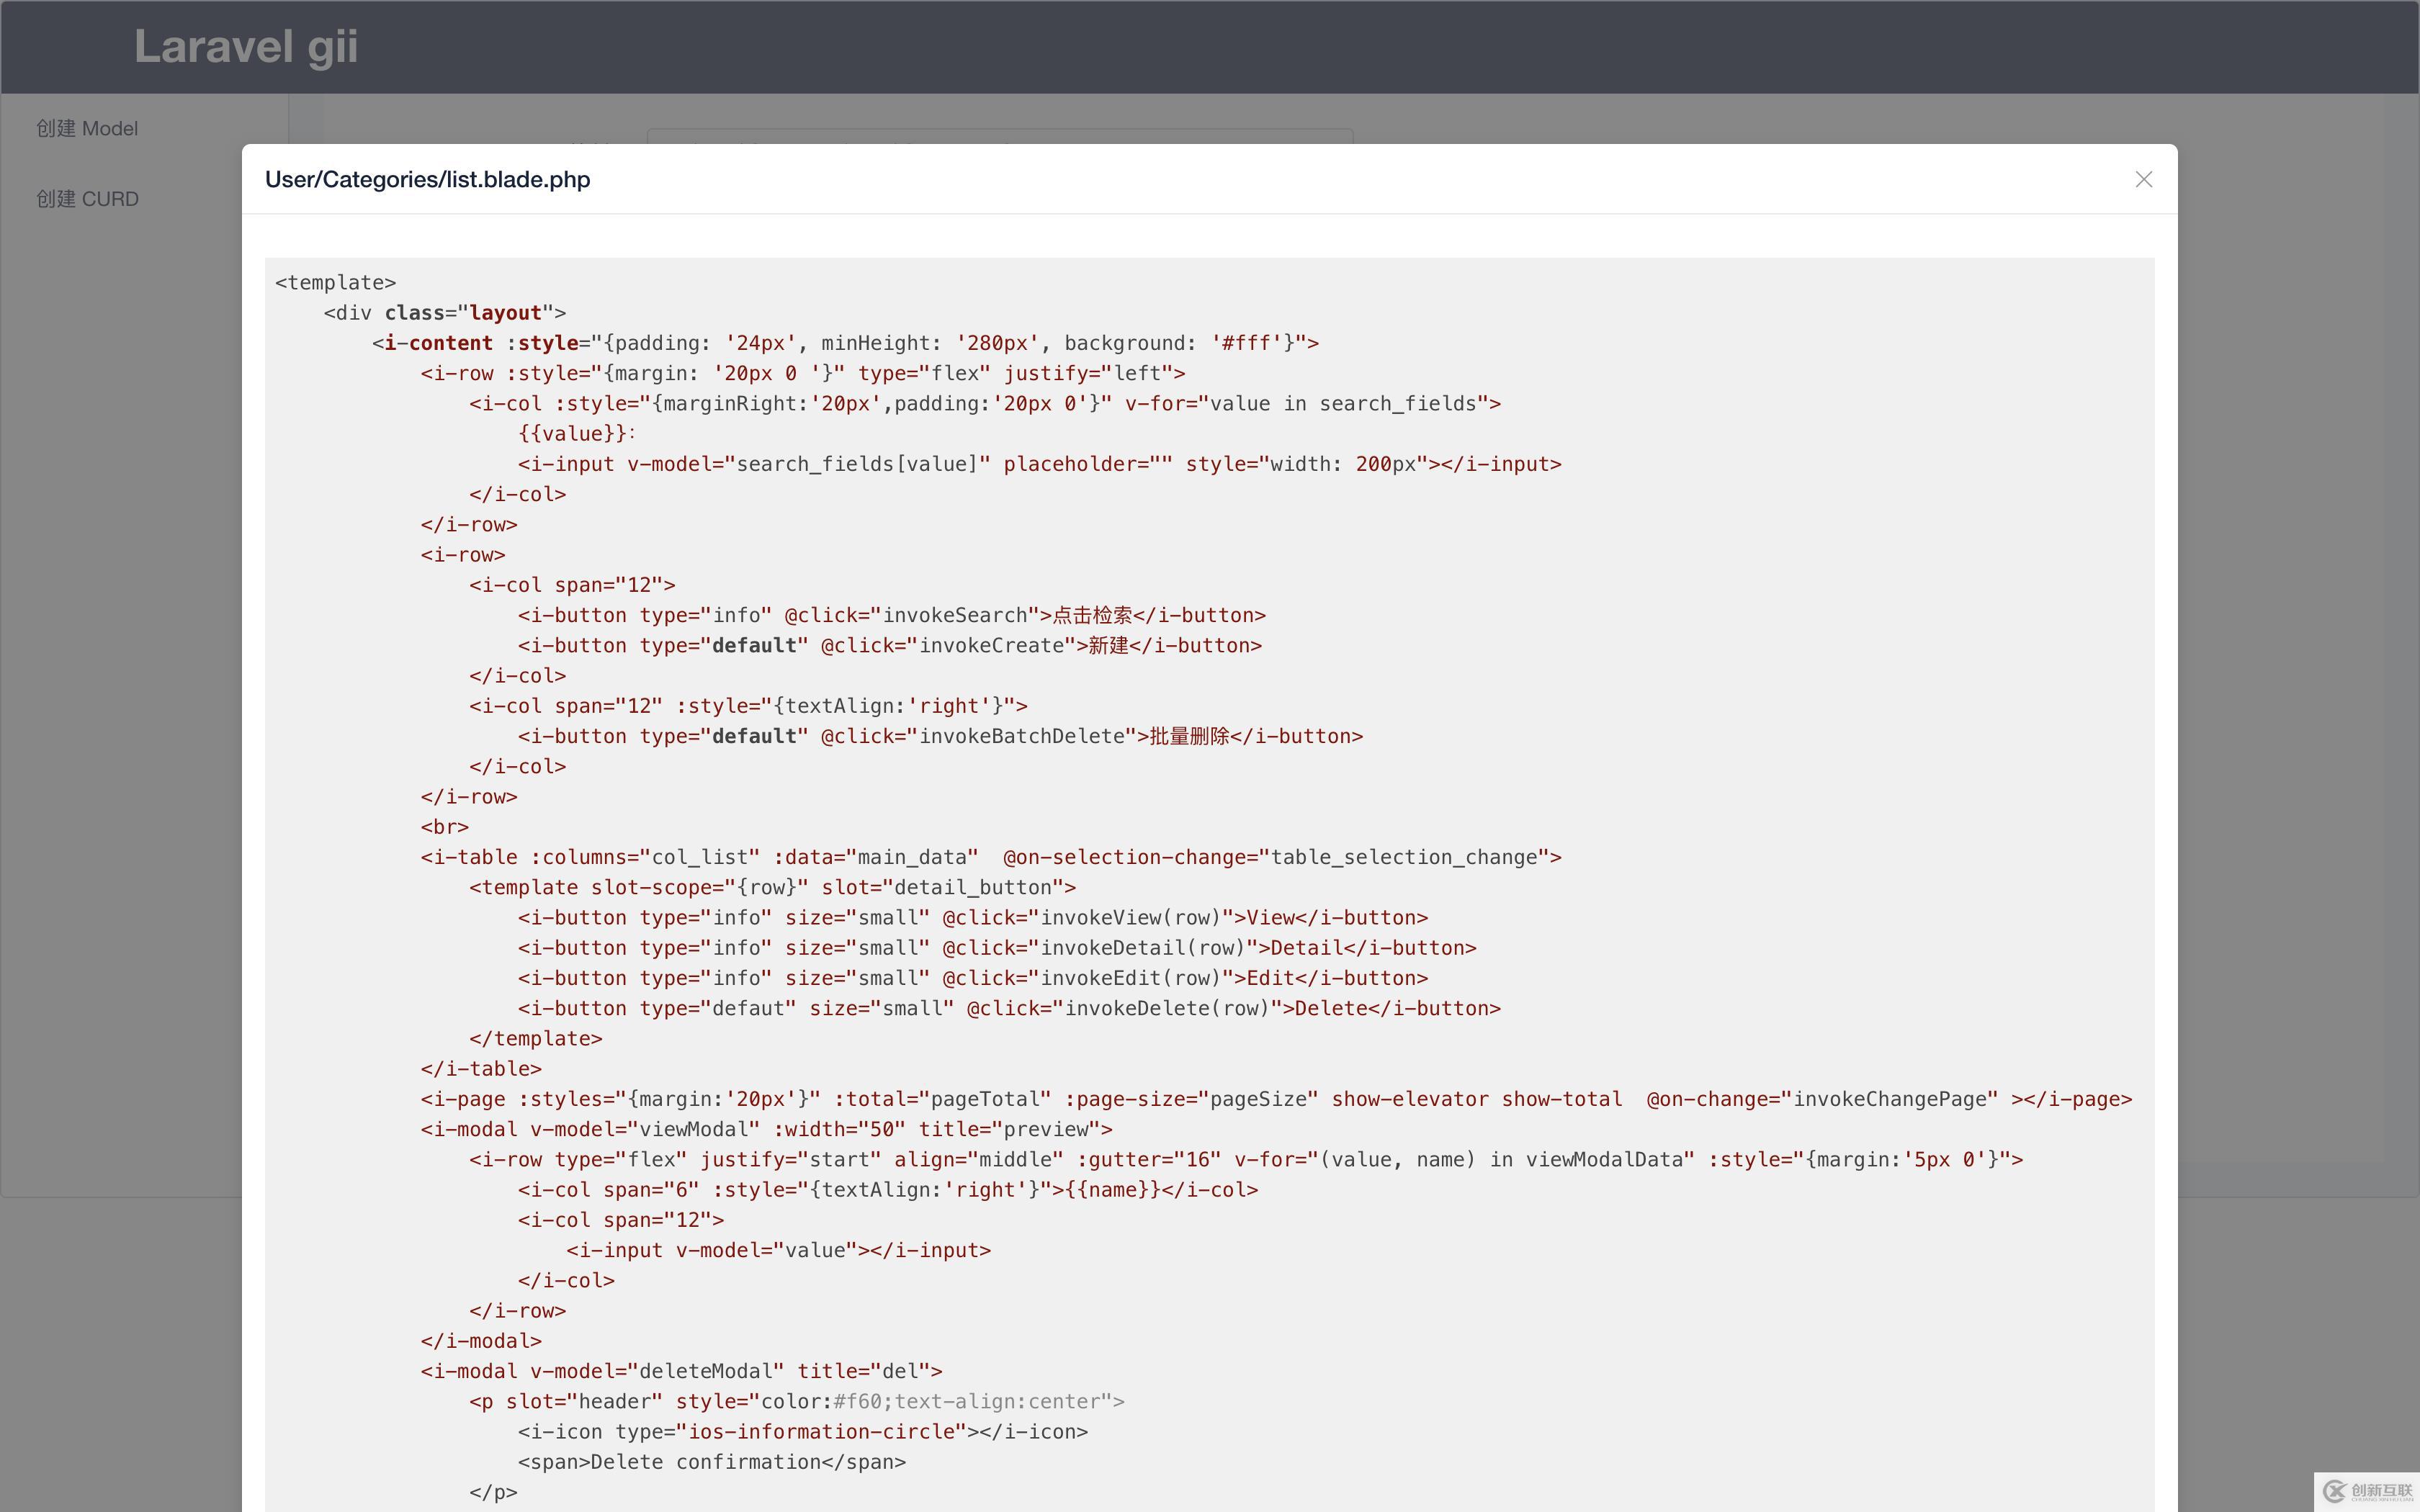Click the div class="layout" code line
Image resolution: width=2420 pixels, height=1512 pixels.
click(444, 313)
